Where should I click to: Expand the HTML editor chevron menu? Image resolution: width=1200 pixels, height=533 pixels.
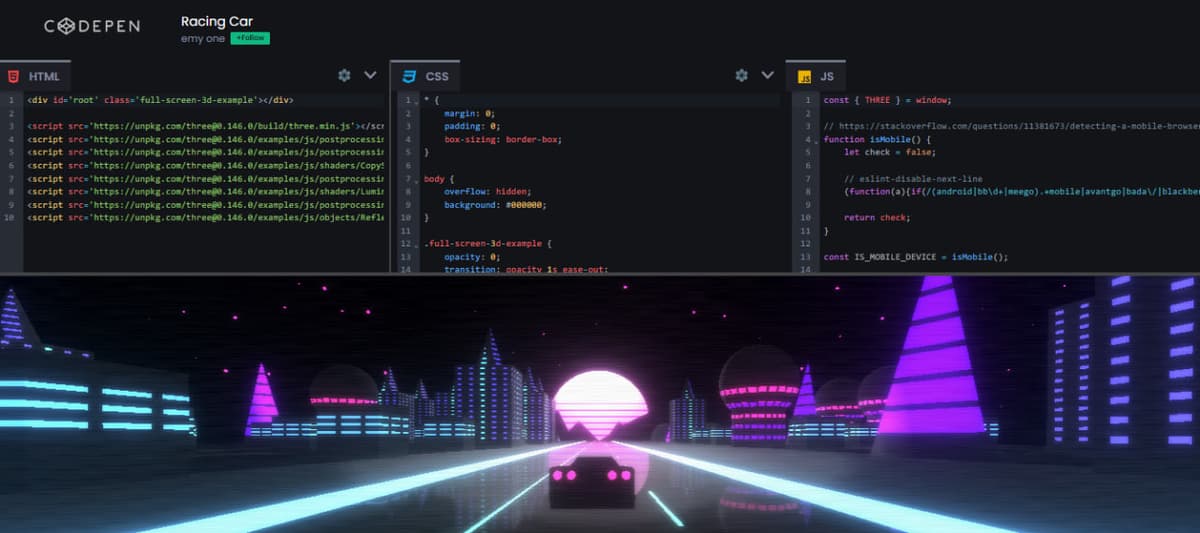370,75
